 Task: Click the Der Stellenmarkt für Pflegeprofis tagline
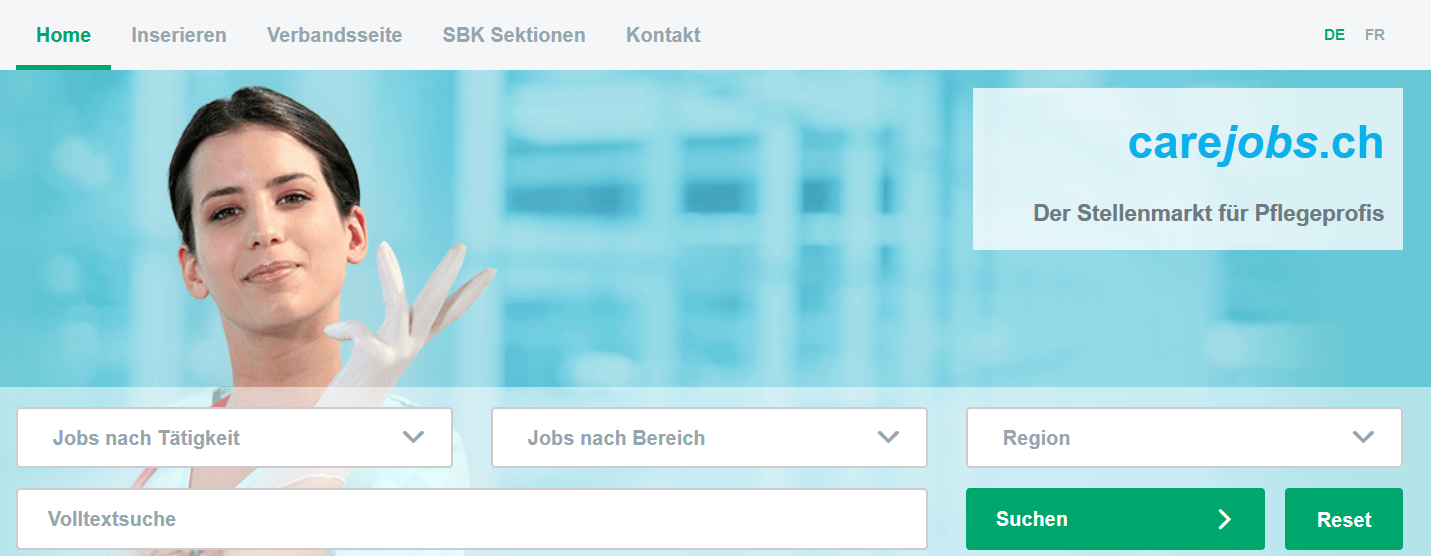(x=1209, y=213)
